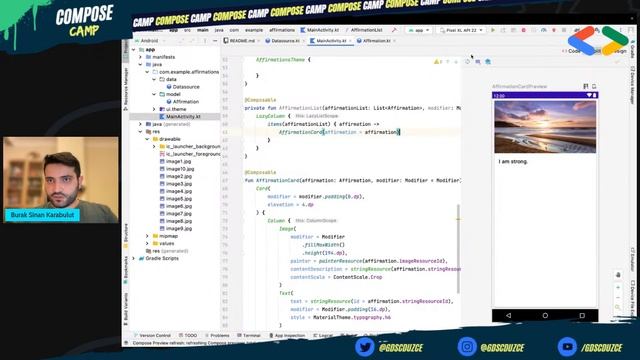This screenshot has height=360, width=640.
Task: Click the 'I am strong.' preview text
Action: 513,162
